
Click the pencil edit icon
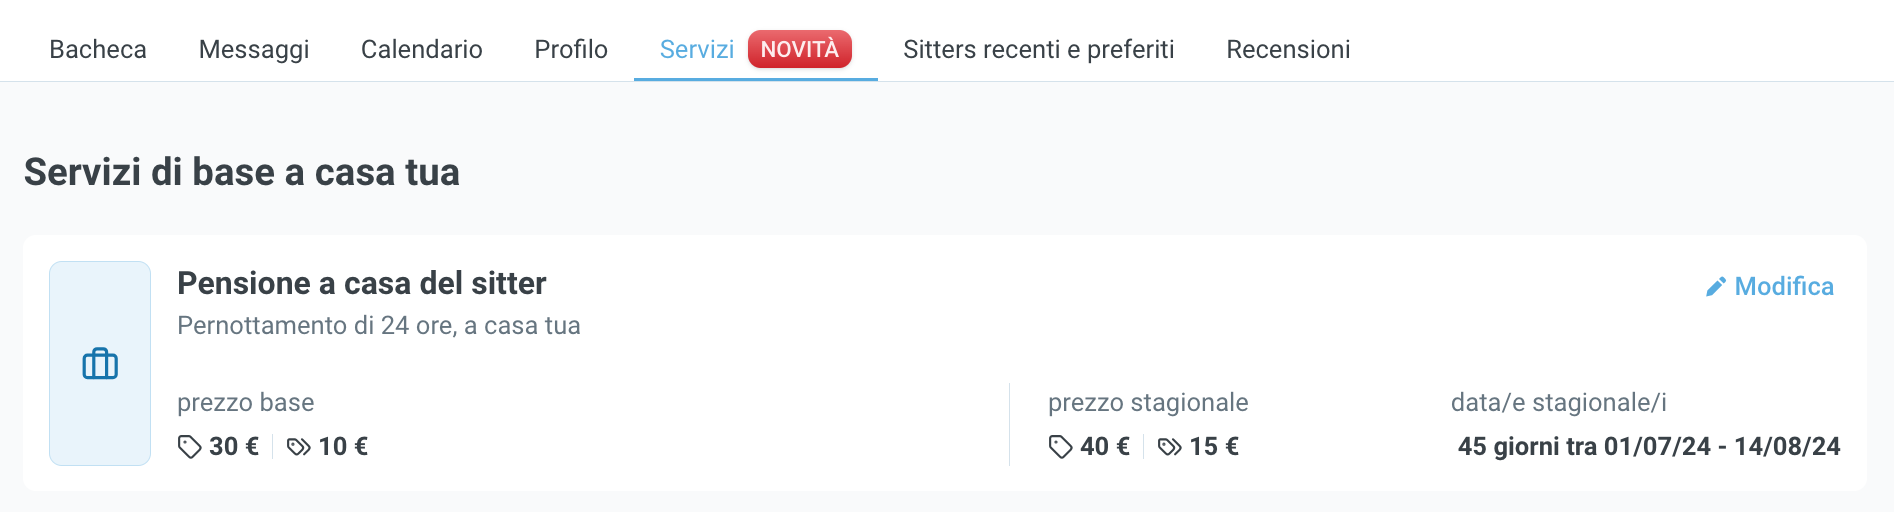click(x=1715, y=287)
